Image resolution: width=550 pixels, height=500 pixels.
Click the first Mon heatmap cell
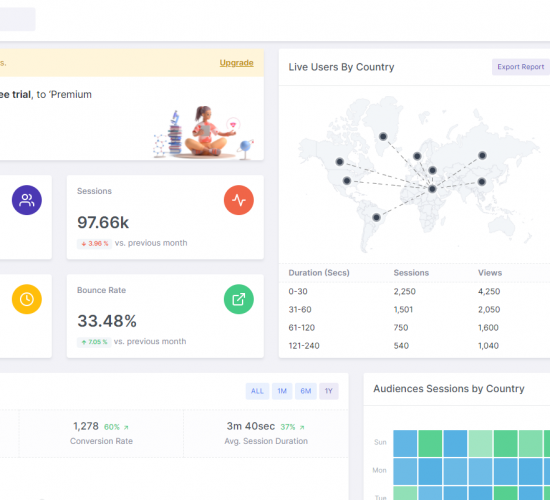coord(405,471)
